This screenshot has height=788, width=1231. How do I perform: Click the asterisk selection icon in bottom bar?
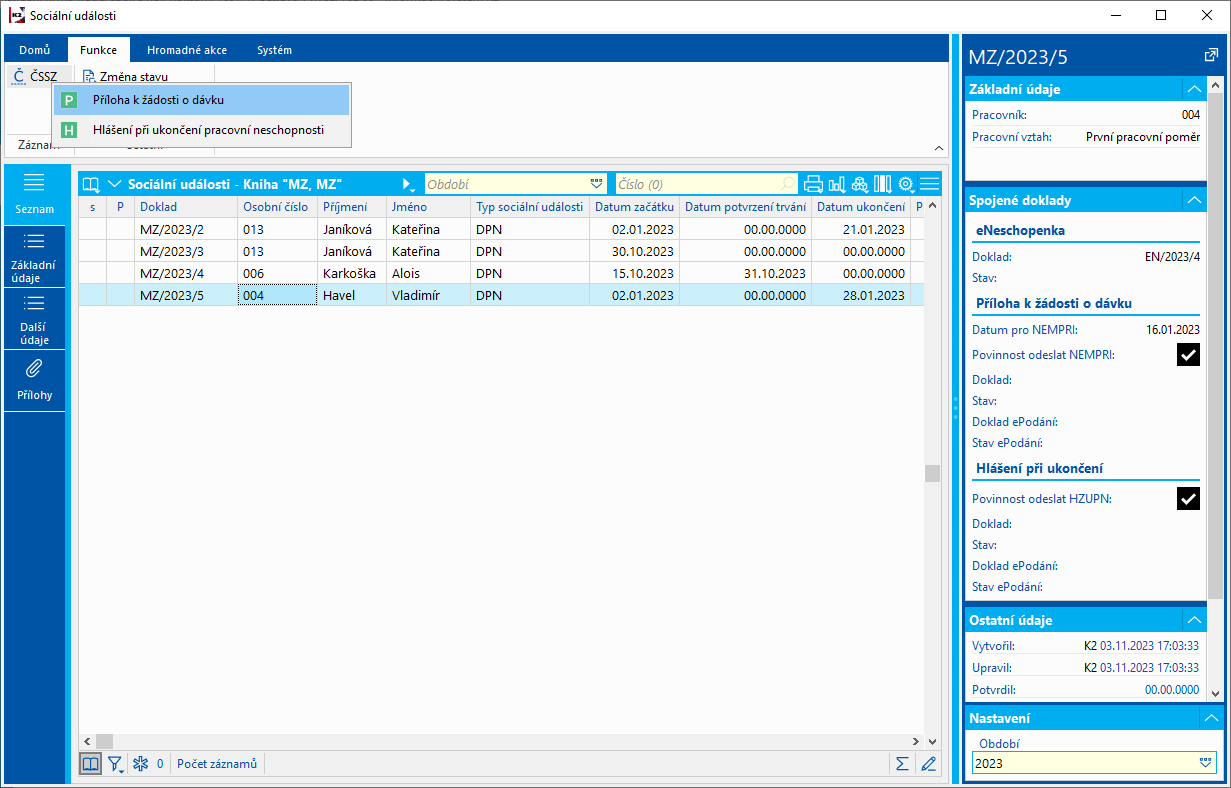141,763
